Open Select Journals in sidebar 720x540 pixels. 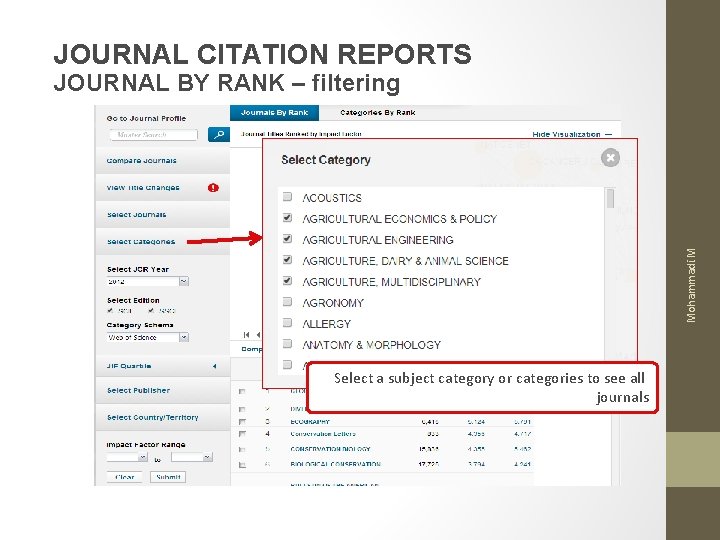tap(163, 214)
